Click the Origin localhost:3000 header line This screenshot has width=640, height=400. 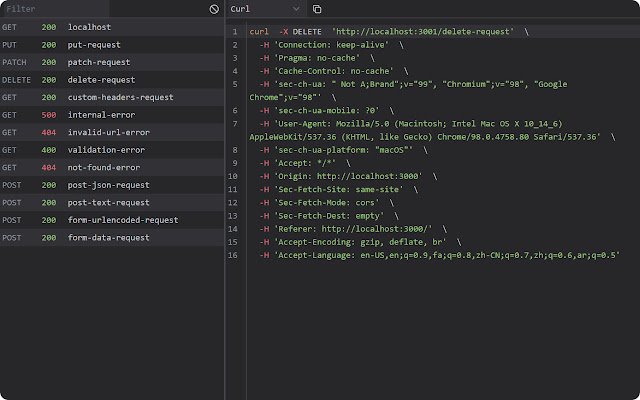coord(348,176)
